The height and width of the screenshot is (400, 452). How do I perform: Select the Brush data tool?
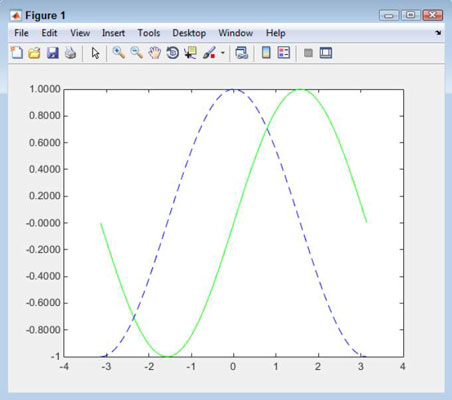[x=209, y=53]
